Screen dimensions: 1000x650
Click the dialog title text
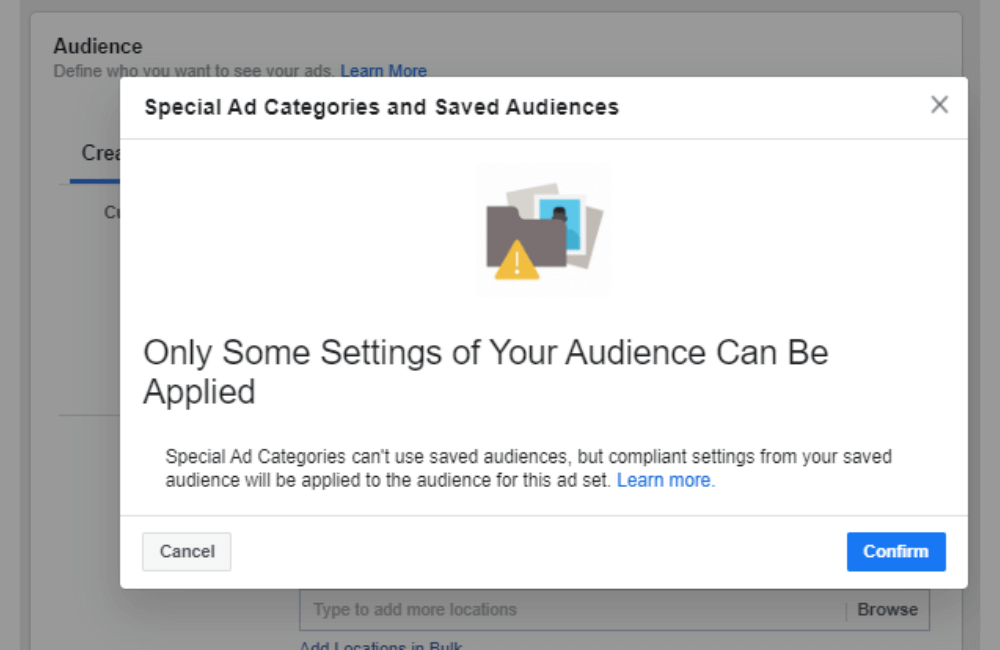(382, 106)
